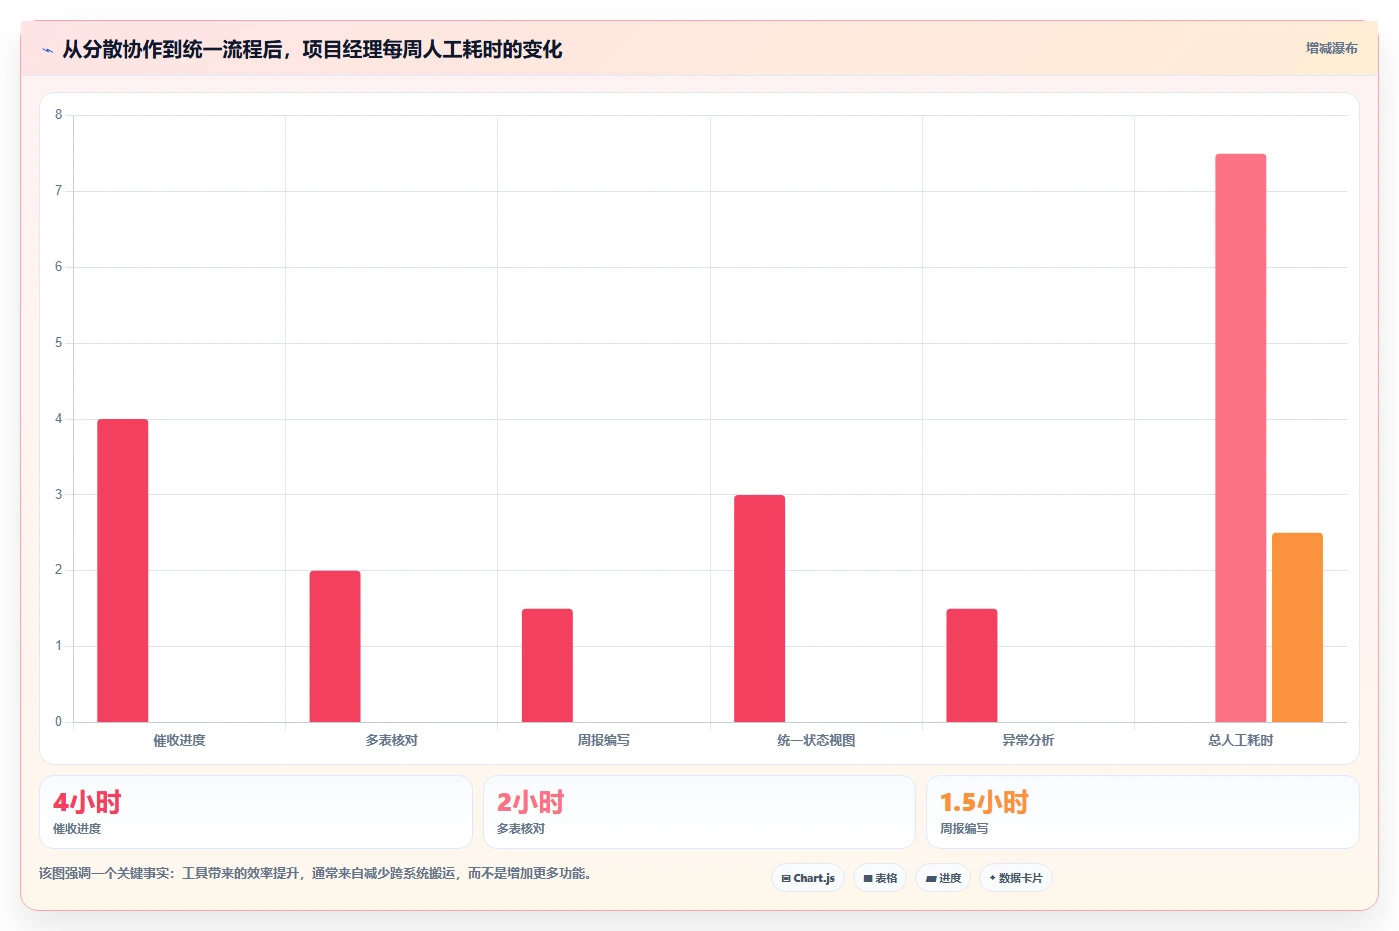The width and height of the screenshot is (1399, 931).
Task: Click the 多表核对 x-axis label
Action: [x=391, y=740]
